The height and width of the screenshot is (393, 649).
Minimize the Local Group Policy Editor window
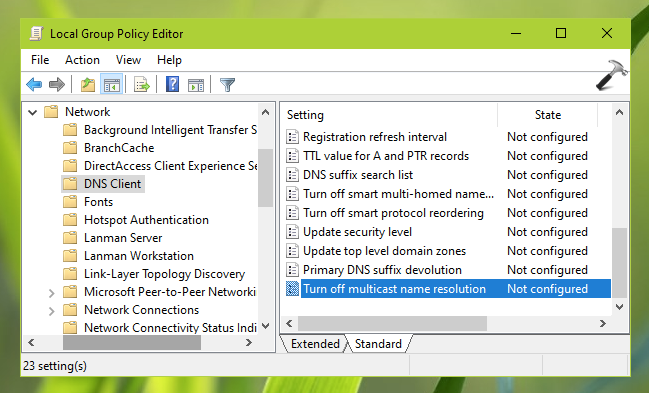click(516, 33)
